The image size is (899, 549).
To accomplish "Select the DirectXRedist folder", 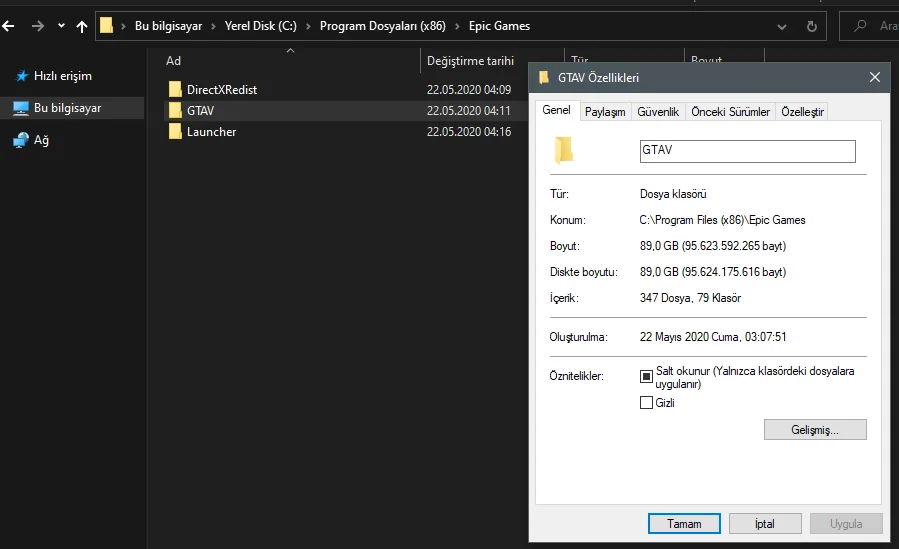I will (x=222, y=89).
